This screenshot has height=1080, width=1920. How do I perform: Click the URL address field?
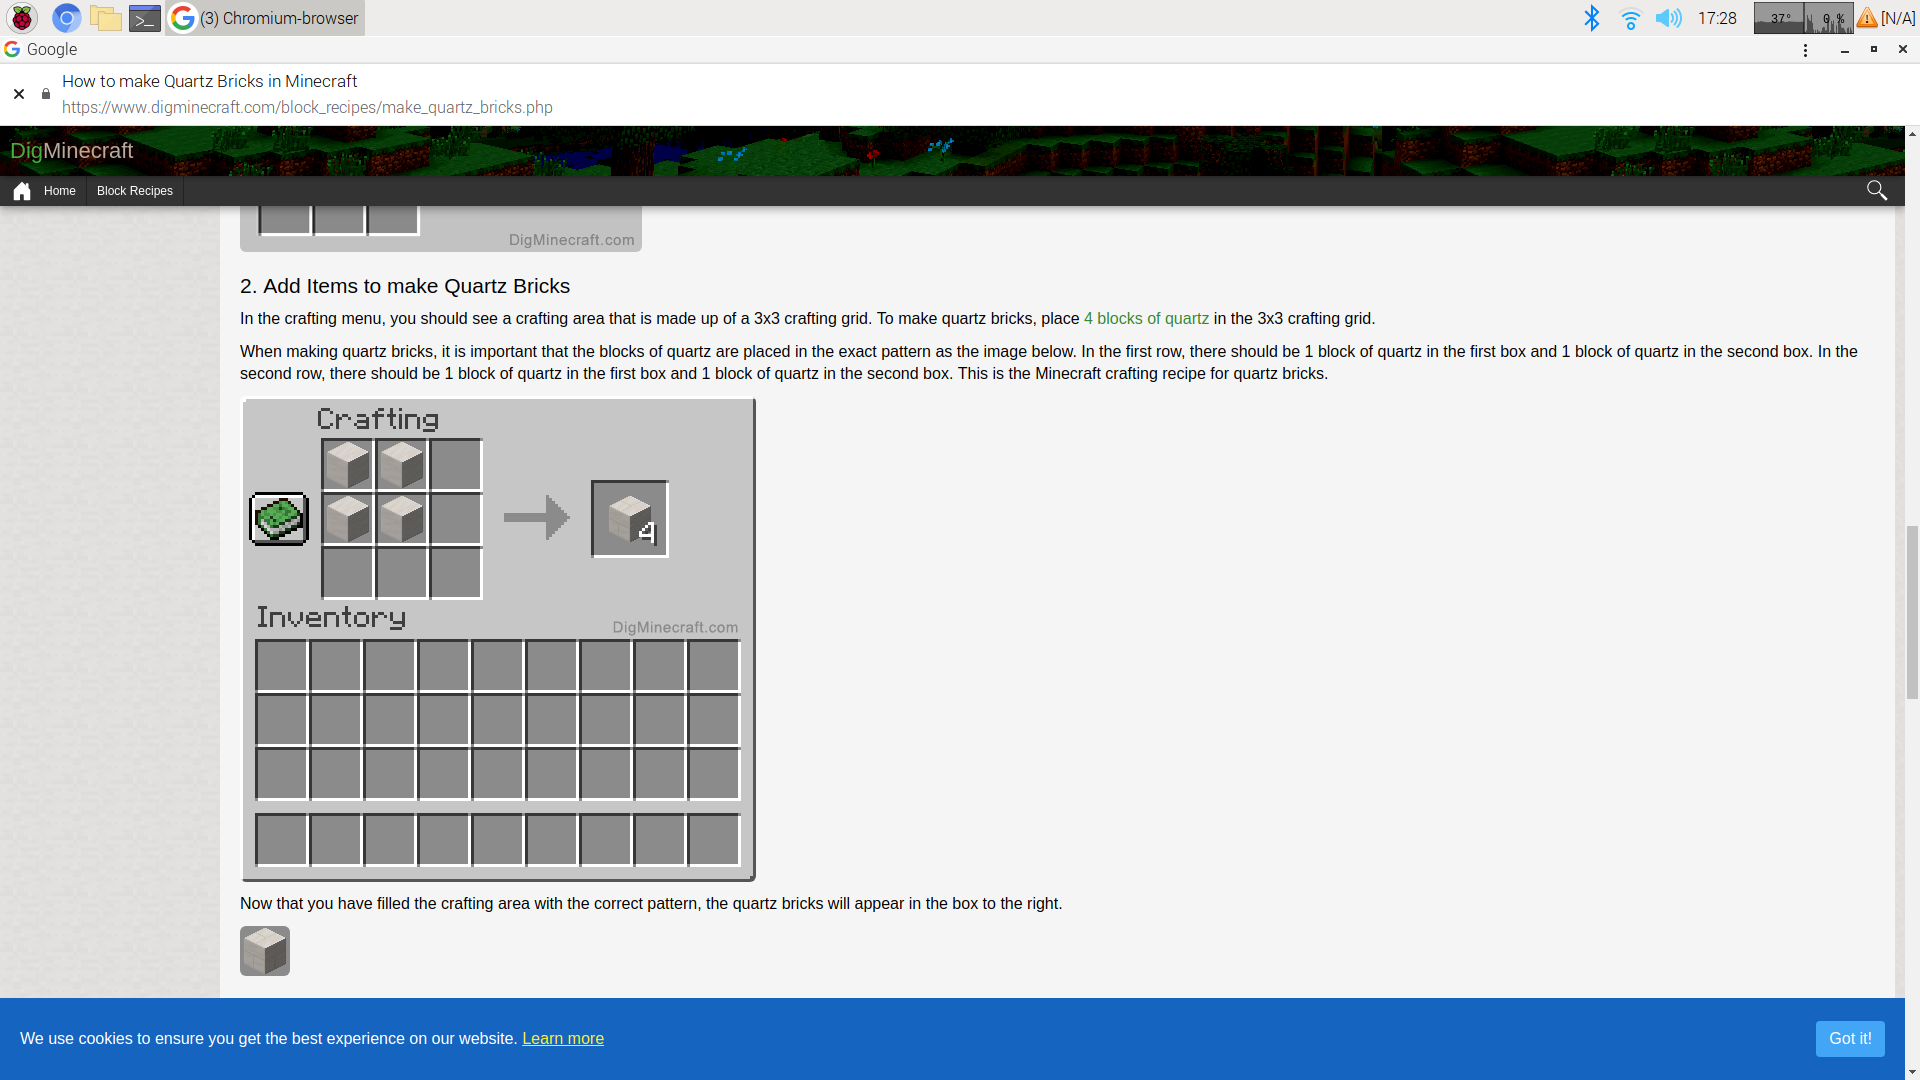pos(307,107)
